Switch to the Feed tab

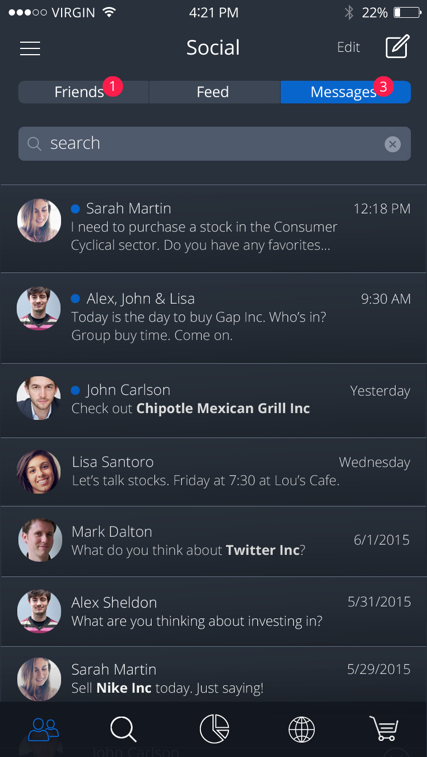click(214, 92)
